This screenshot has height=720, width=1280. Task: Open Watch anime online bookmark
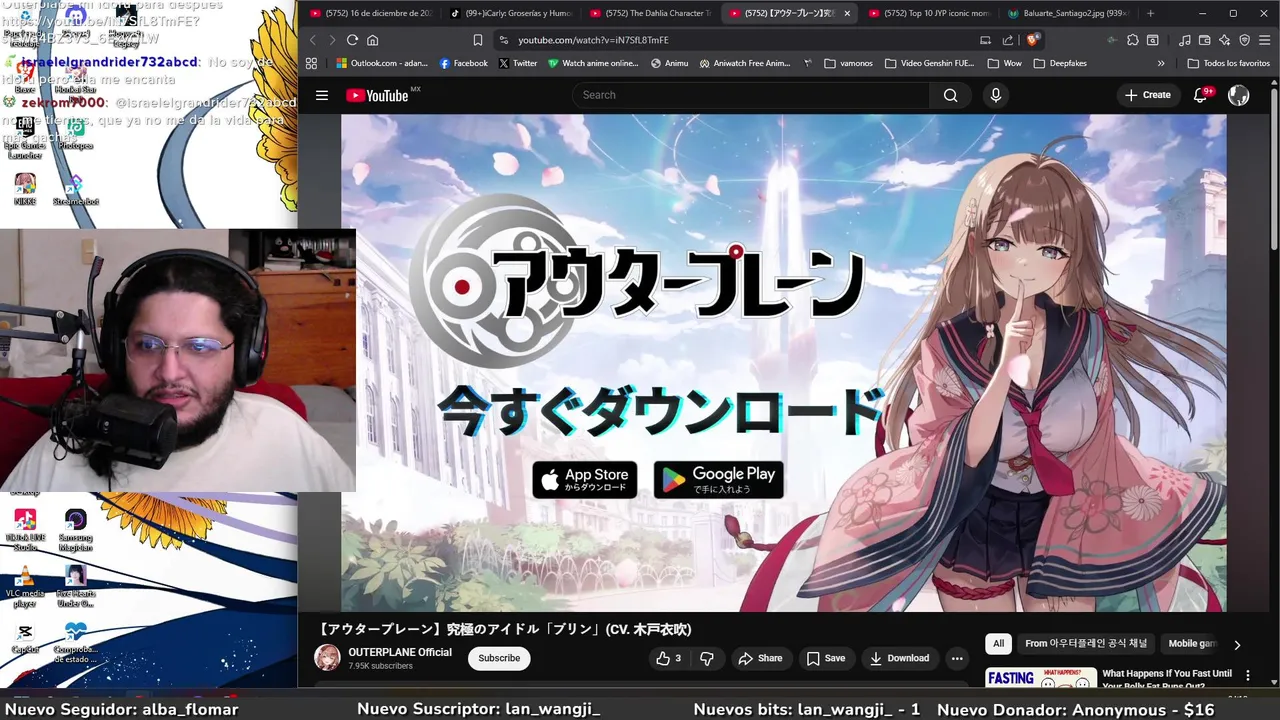(x=593, y=63)
